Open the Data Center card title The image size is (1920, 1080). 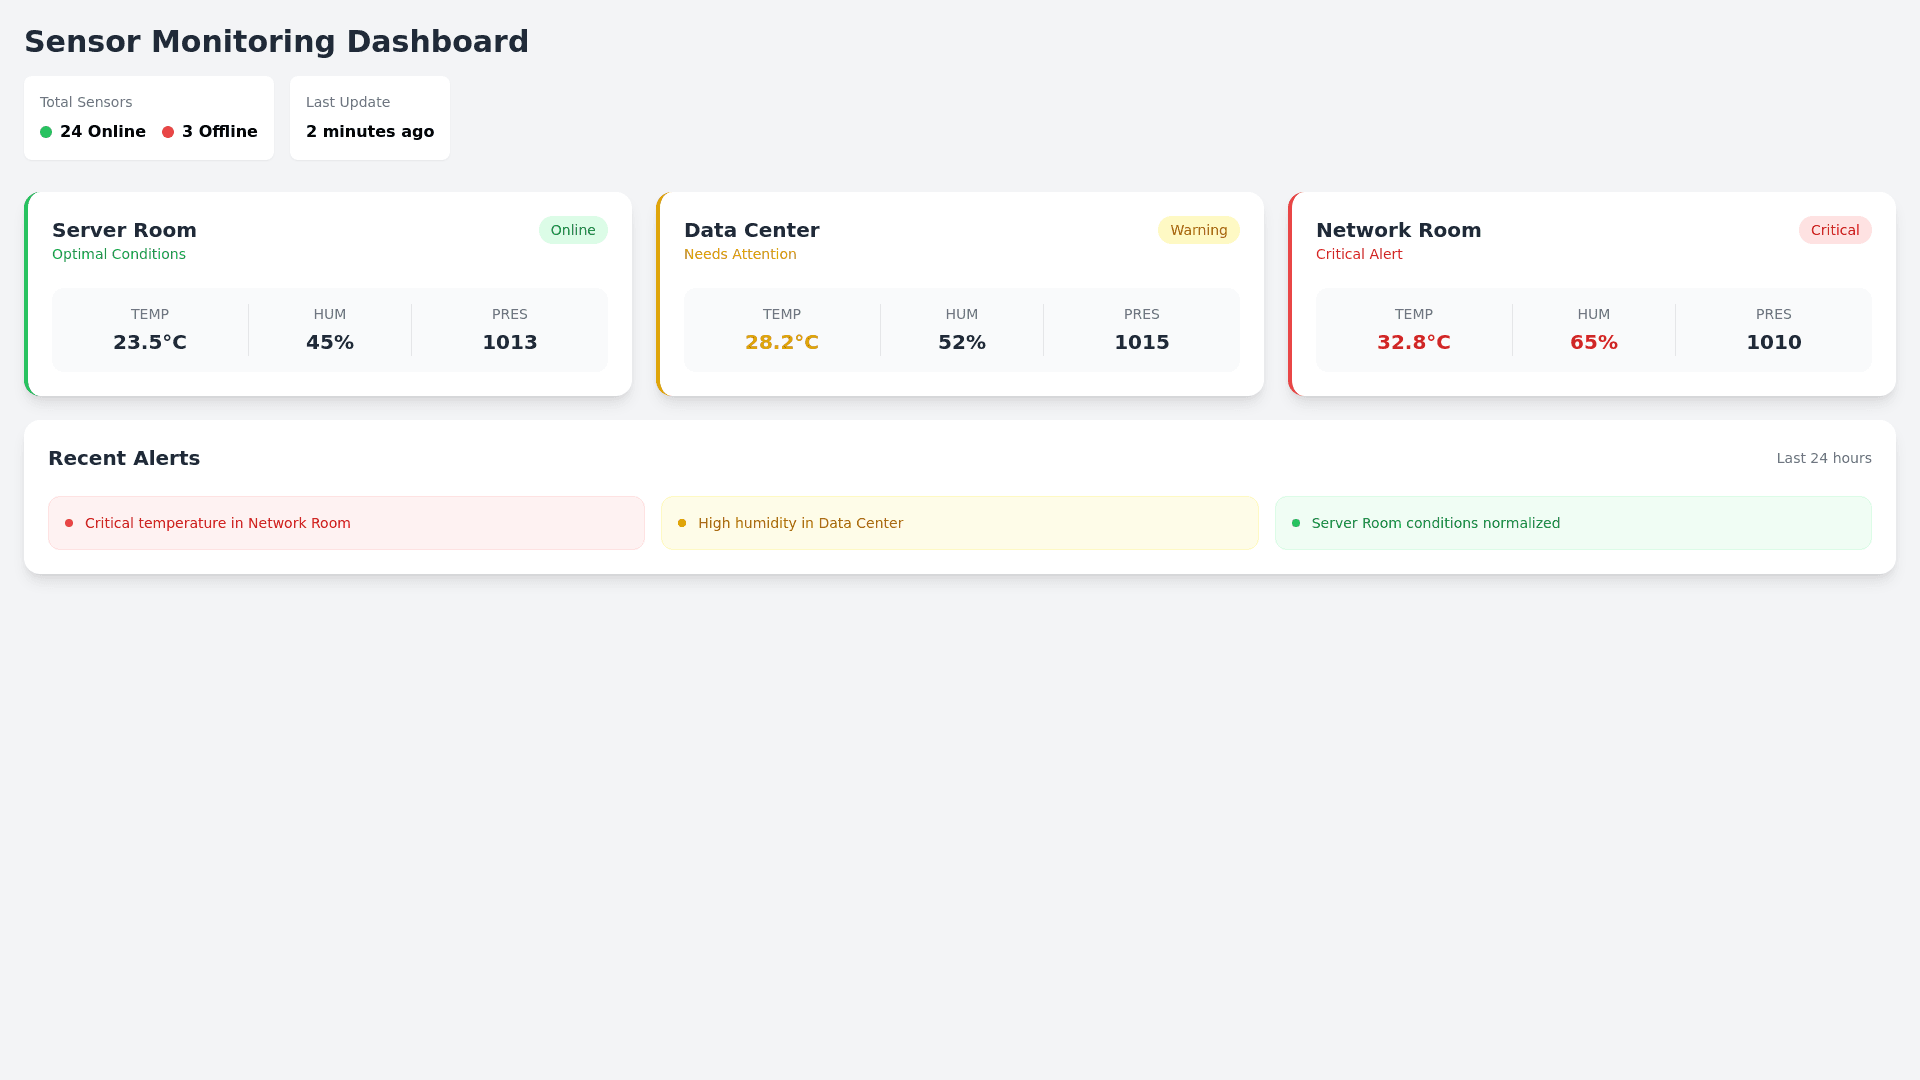pyautogui.click(x=751, y=230)
